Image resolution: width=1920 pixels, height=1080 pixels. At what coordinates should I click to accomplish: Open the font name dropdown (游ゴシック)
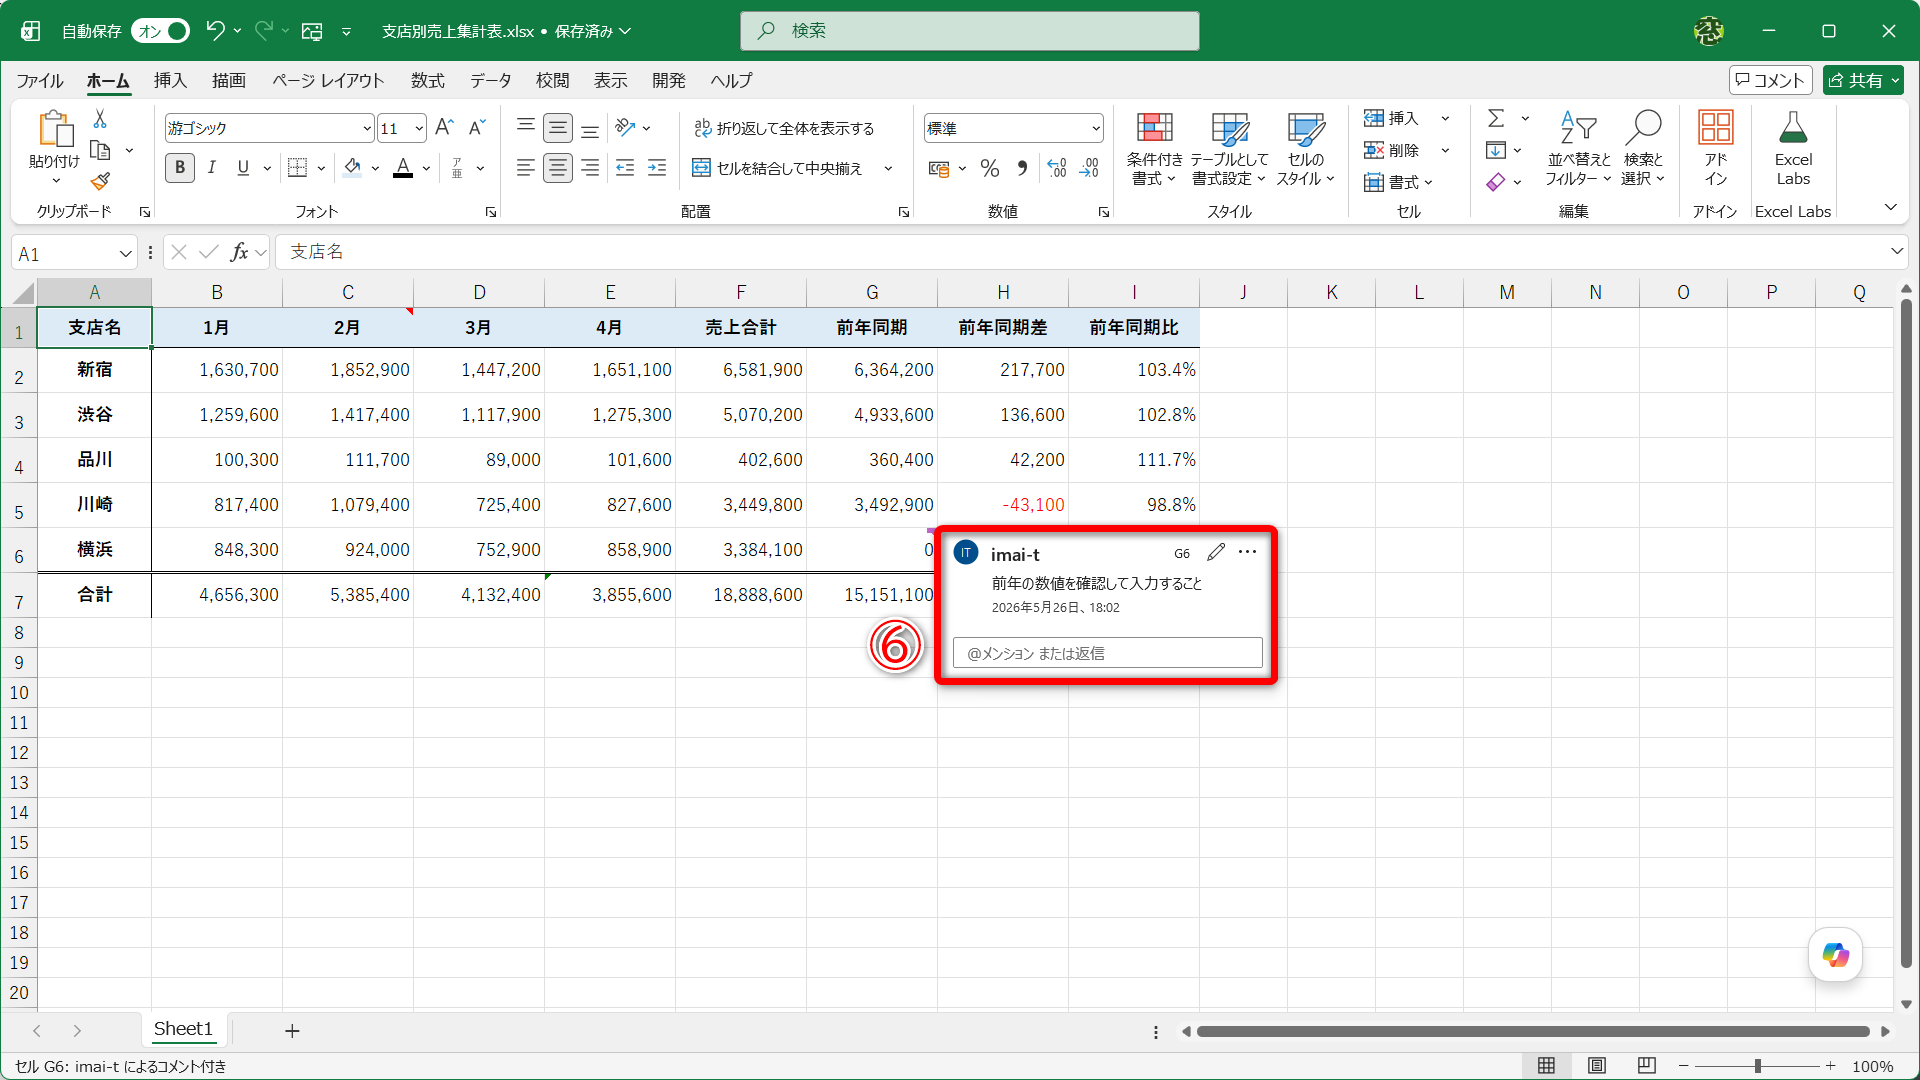(x=367, y=128)
